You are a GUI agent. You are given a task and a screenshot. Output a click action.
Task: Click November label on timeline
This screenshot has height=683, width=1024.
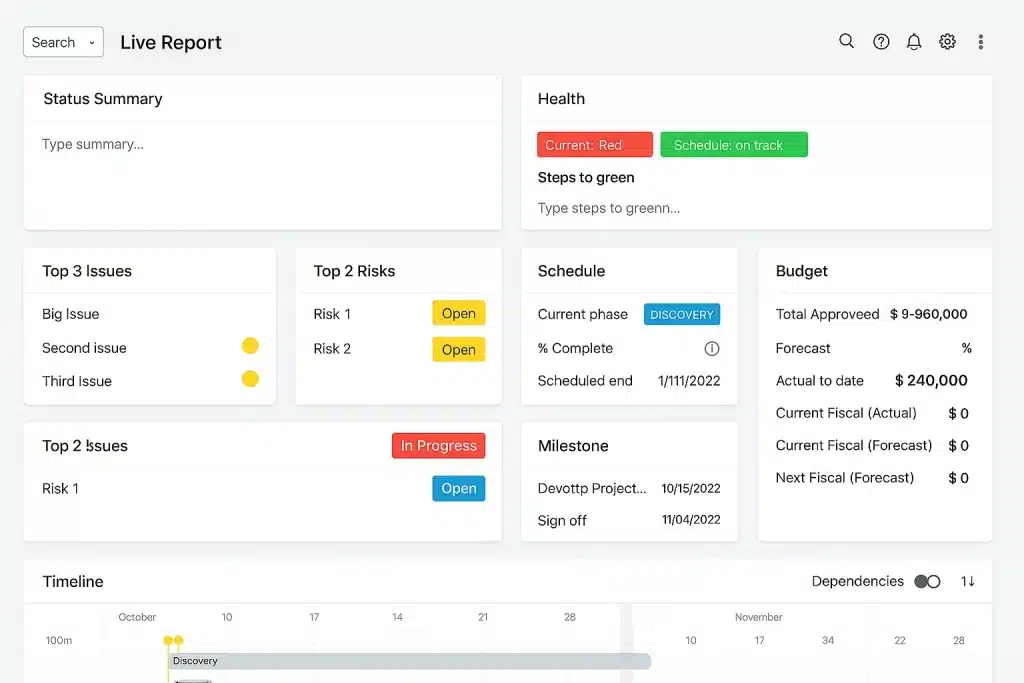(x=758, y=617)
